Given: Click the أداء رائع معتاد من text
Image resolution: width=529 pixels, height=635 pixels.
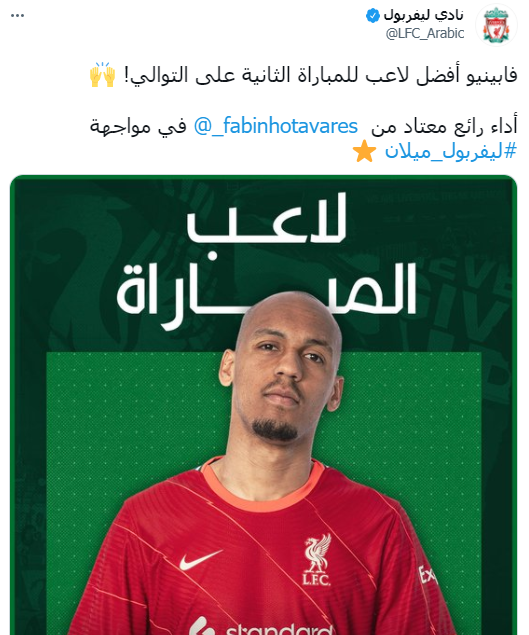Looking at the screenshot, I should pyautogui.click(x=444, y=127).
